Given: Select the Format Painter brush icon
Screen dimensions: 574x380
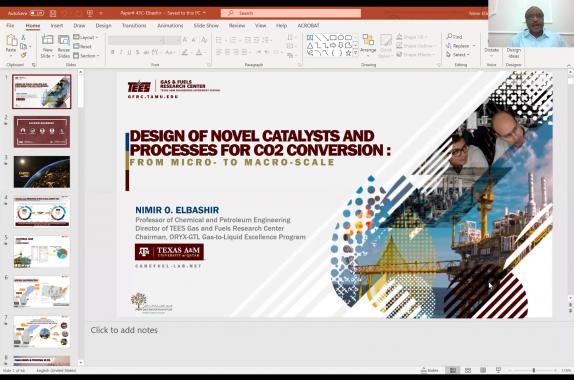Looking at the screenshot, I should pyautogui.click(x=23, y=55).
